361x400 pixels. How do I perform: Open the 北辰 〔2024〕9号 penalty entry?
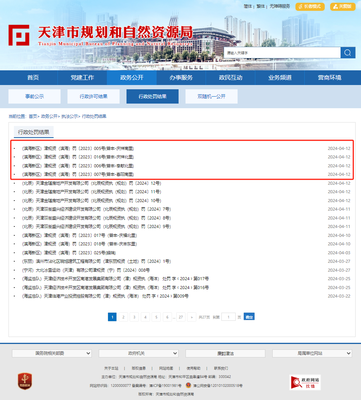97,226
